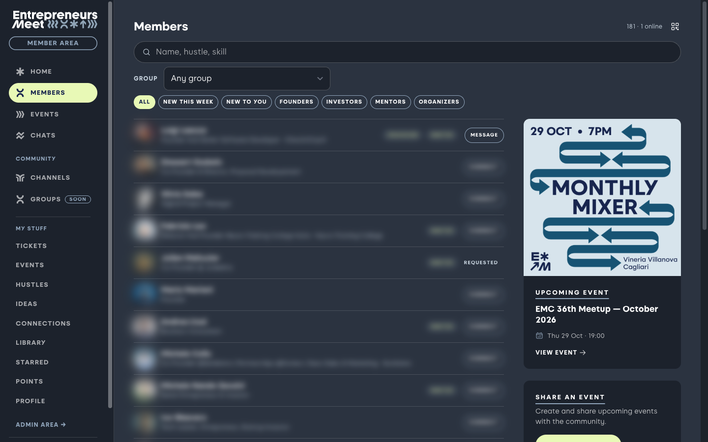Select the New This Week filter chip

coord(188,102)
